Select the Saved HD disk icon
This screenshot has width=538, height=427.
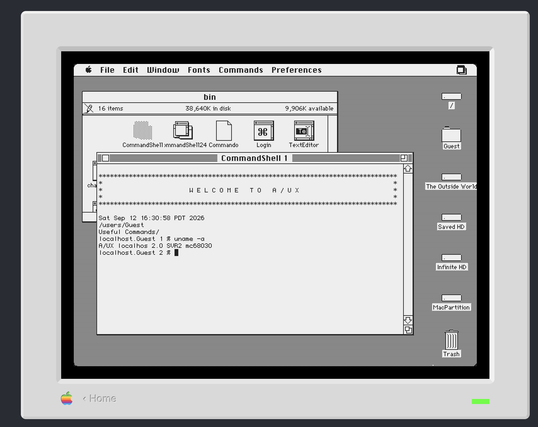tap(451, 217)
